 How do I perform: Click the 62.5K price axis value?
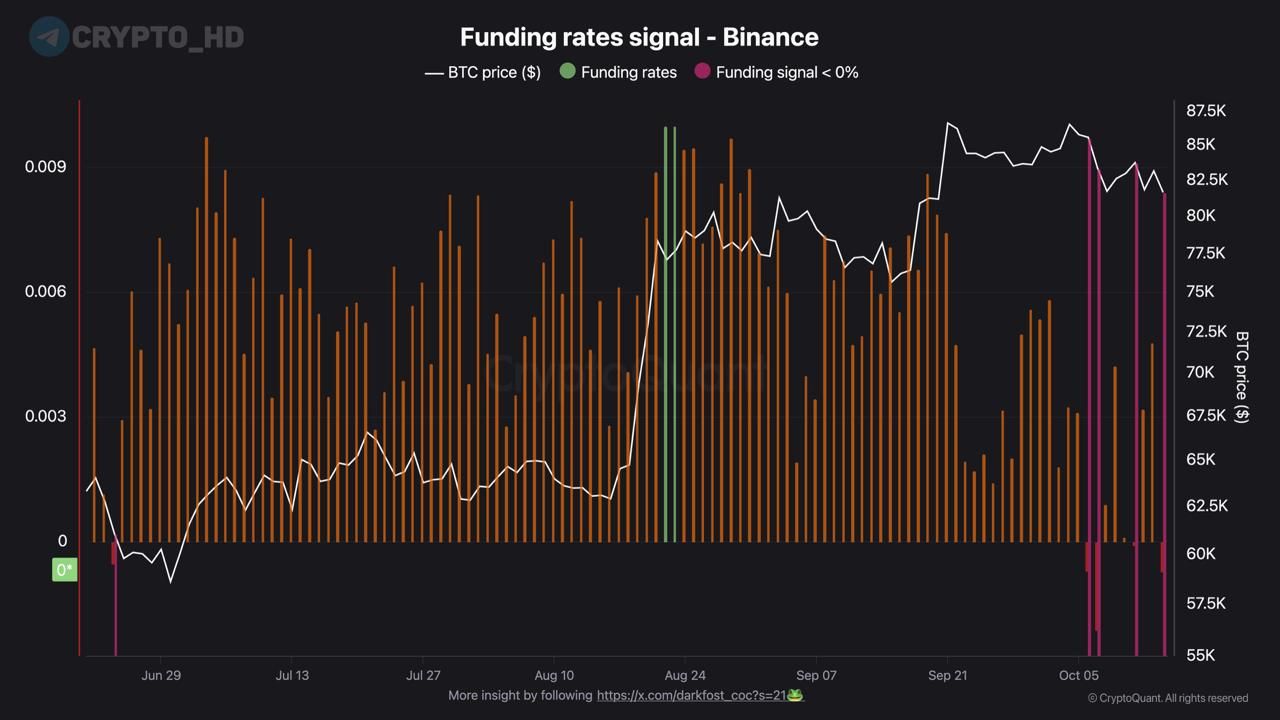pyautogui.click(x=1206, y=505)
